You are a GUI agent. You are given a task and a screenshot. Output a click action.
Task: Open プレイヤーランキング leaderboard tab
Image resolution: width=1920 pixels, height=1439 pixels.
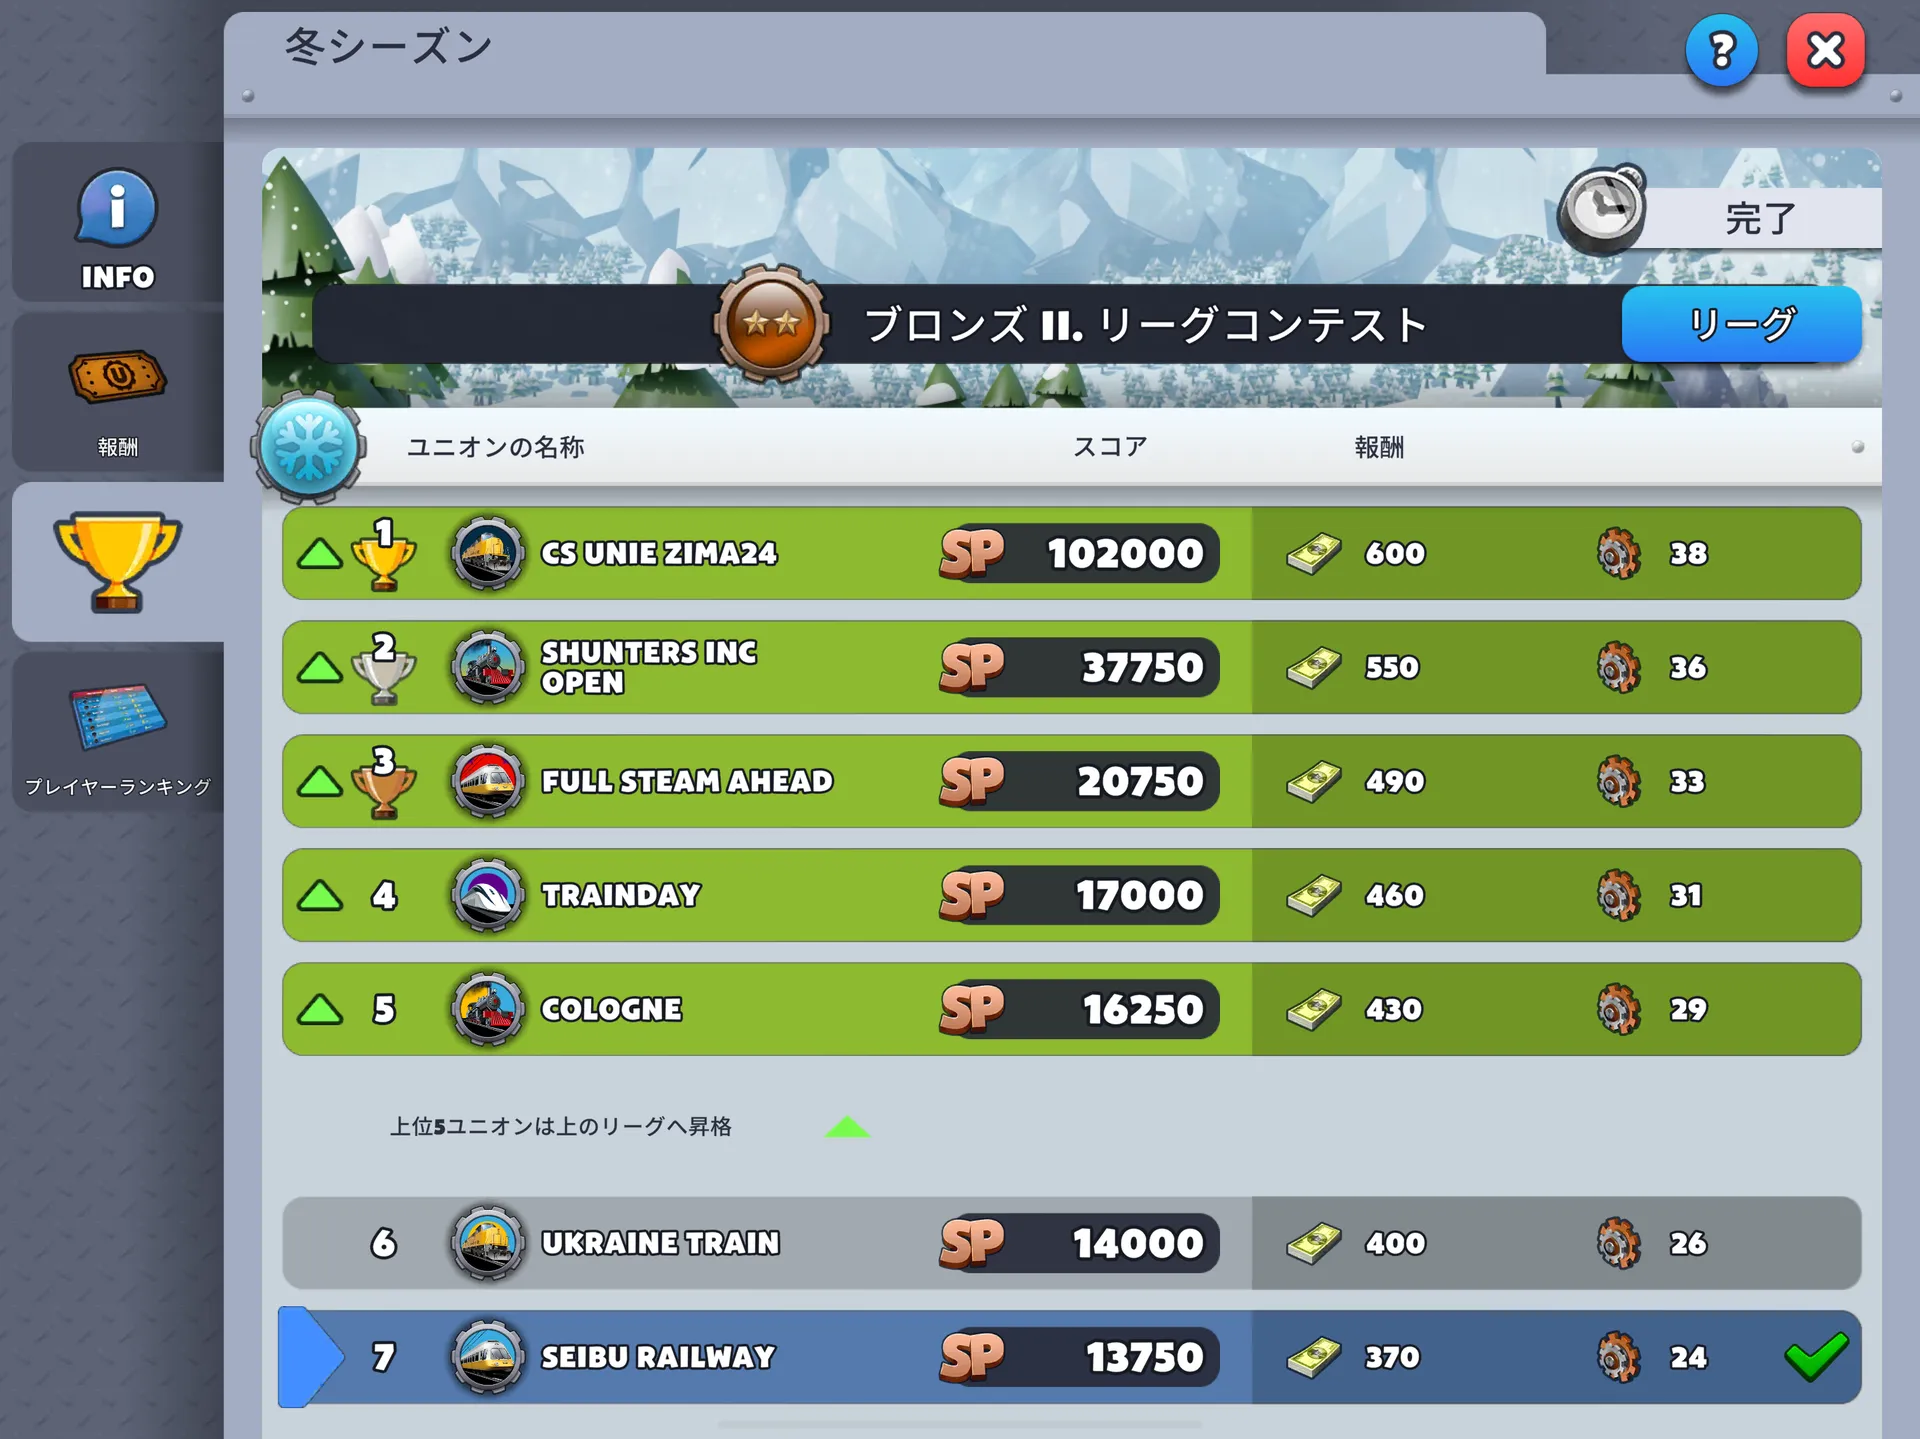click(x=118, y=732)
